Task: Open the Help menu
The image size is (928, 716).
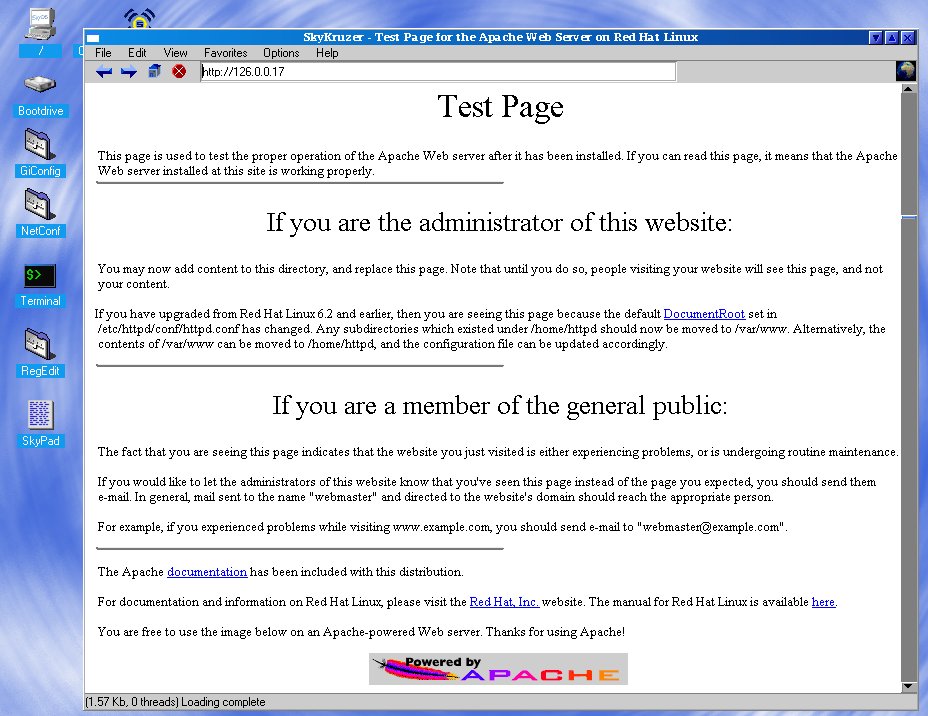Action: pos(327,53)
